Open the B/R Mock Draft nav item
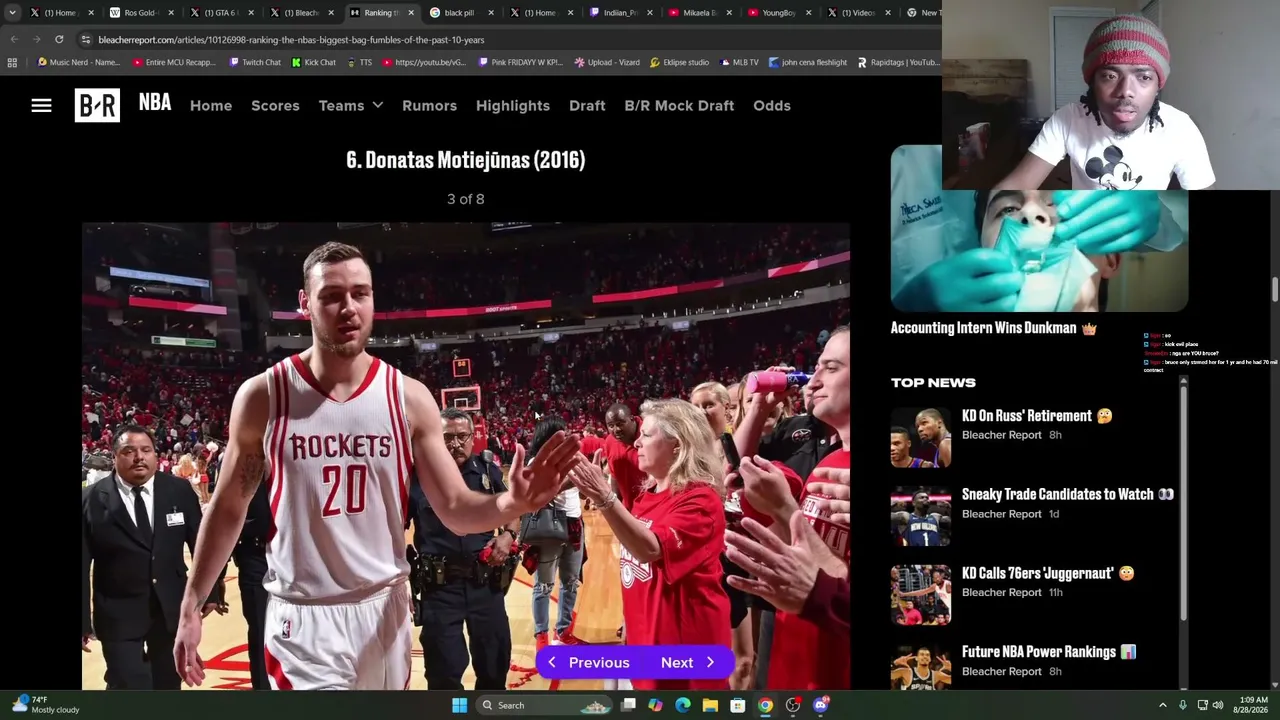Screen dimensions: 1280x720 tap(679, 105)
